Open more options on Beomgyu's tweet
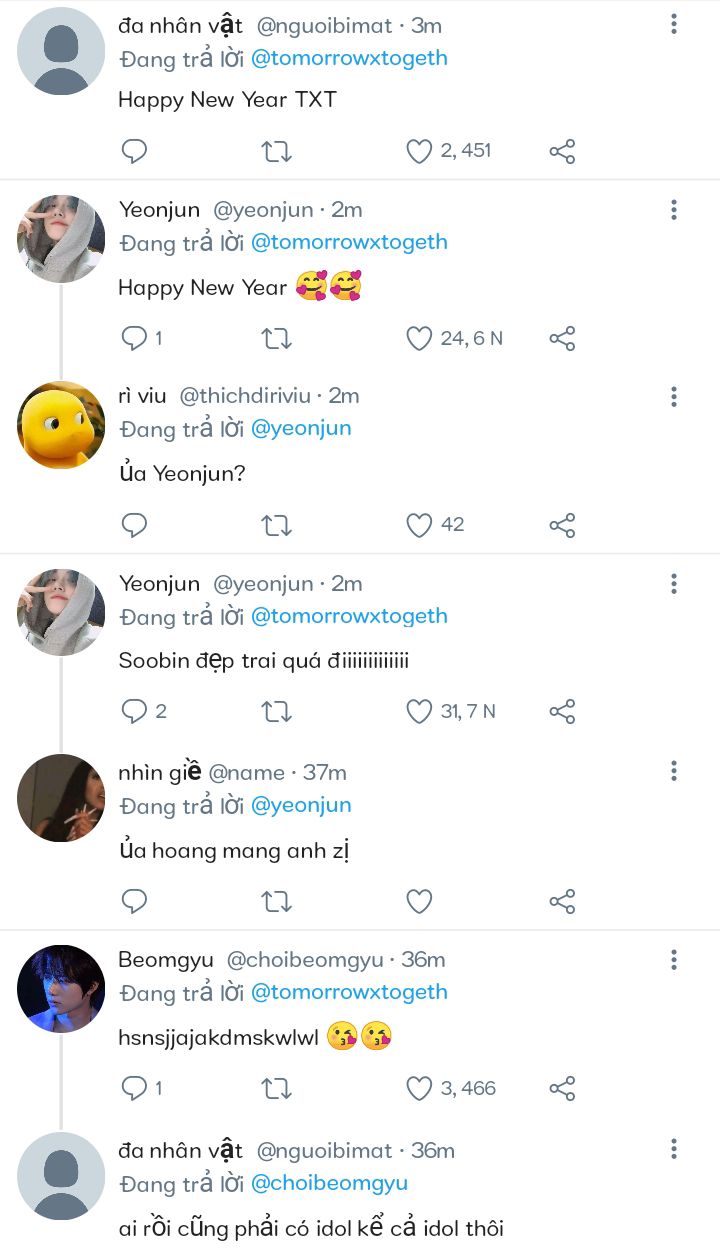Image resolution: width=720 pixels, height=1253 pixels. coord(674,960)
